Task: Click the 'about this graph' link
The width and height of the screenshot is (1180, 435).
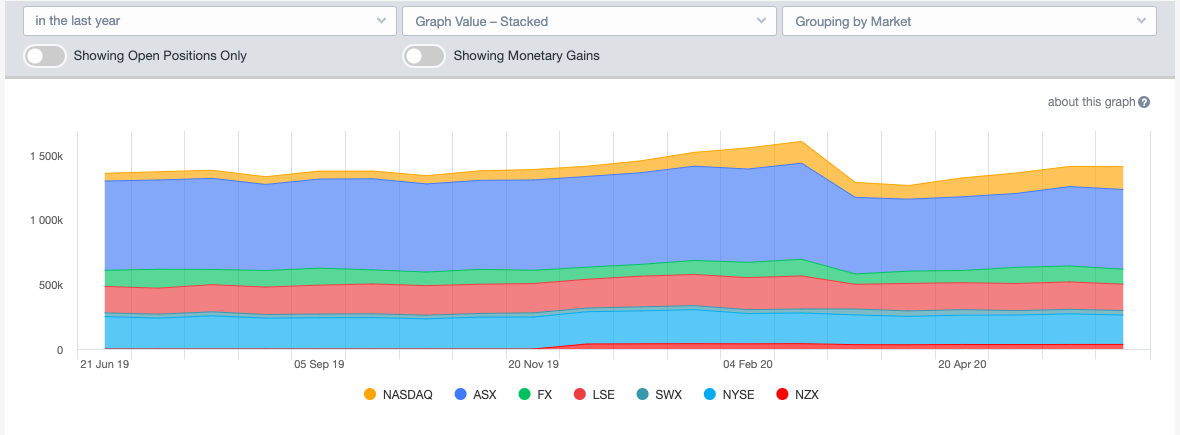Action: (1091, 102)
